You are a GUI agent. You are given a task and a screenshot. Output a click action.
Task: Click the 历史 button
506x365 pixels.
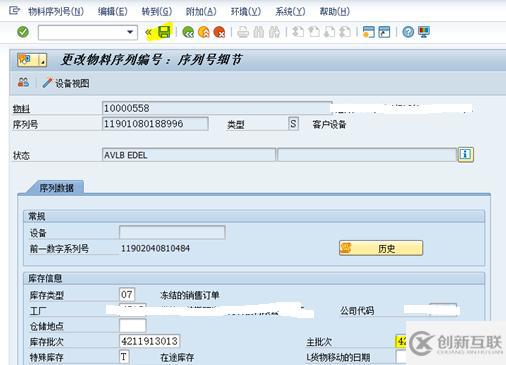(x=381, y=248)
